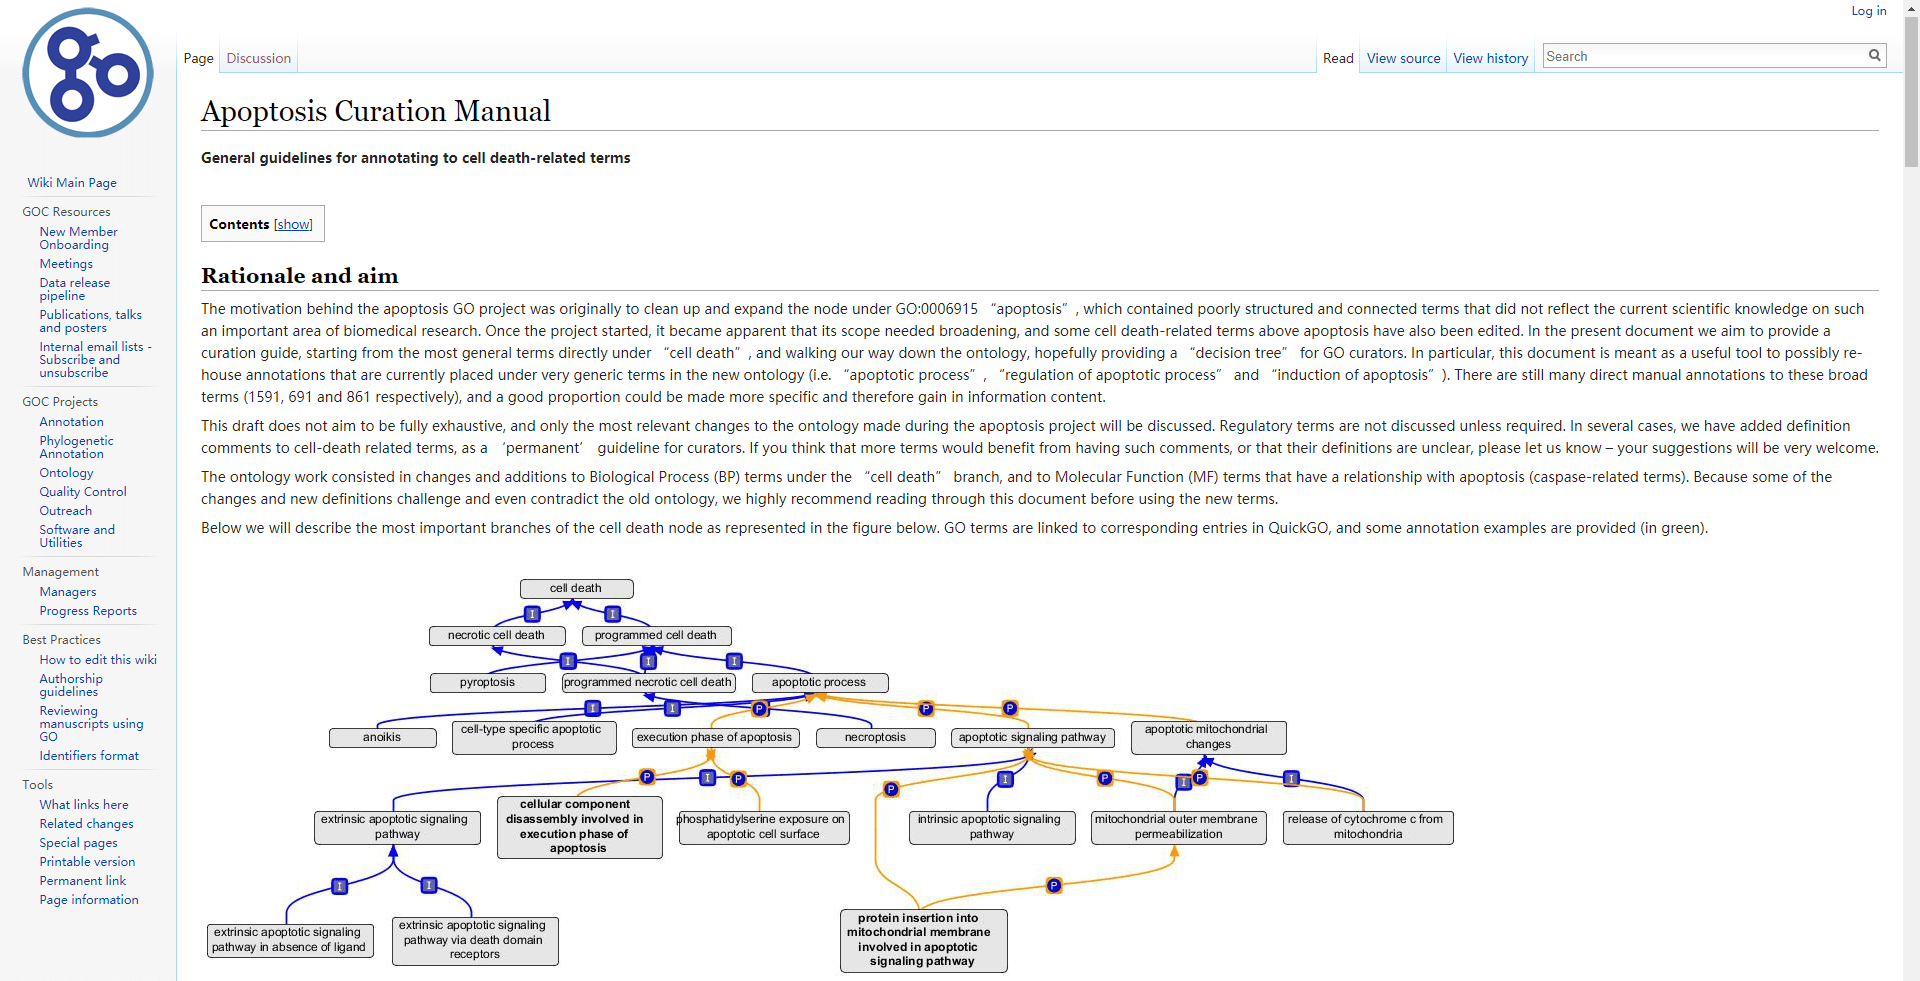Click 'intrinsic apoptotic signaling pathway' node
The image size is (1920, 981).
click(992, 827)
